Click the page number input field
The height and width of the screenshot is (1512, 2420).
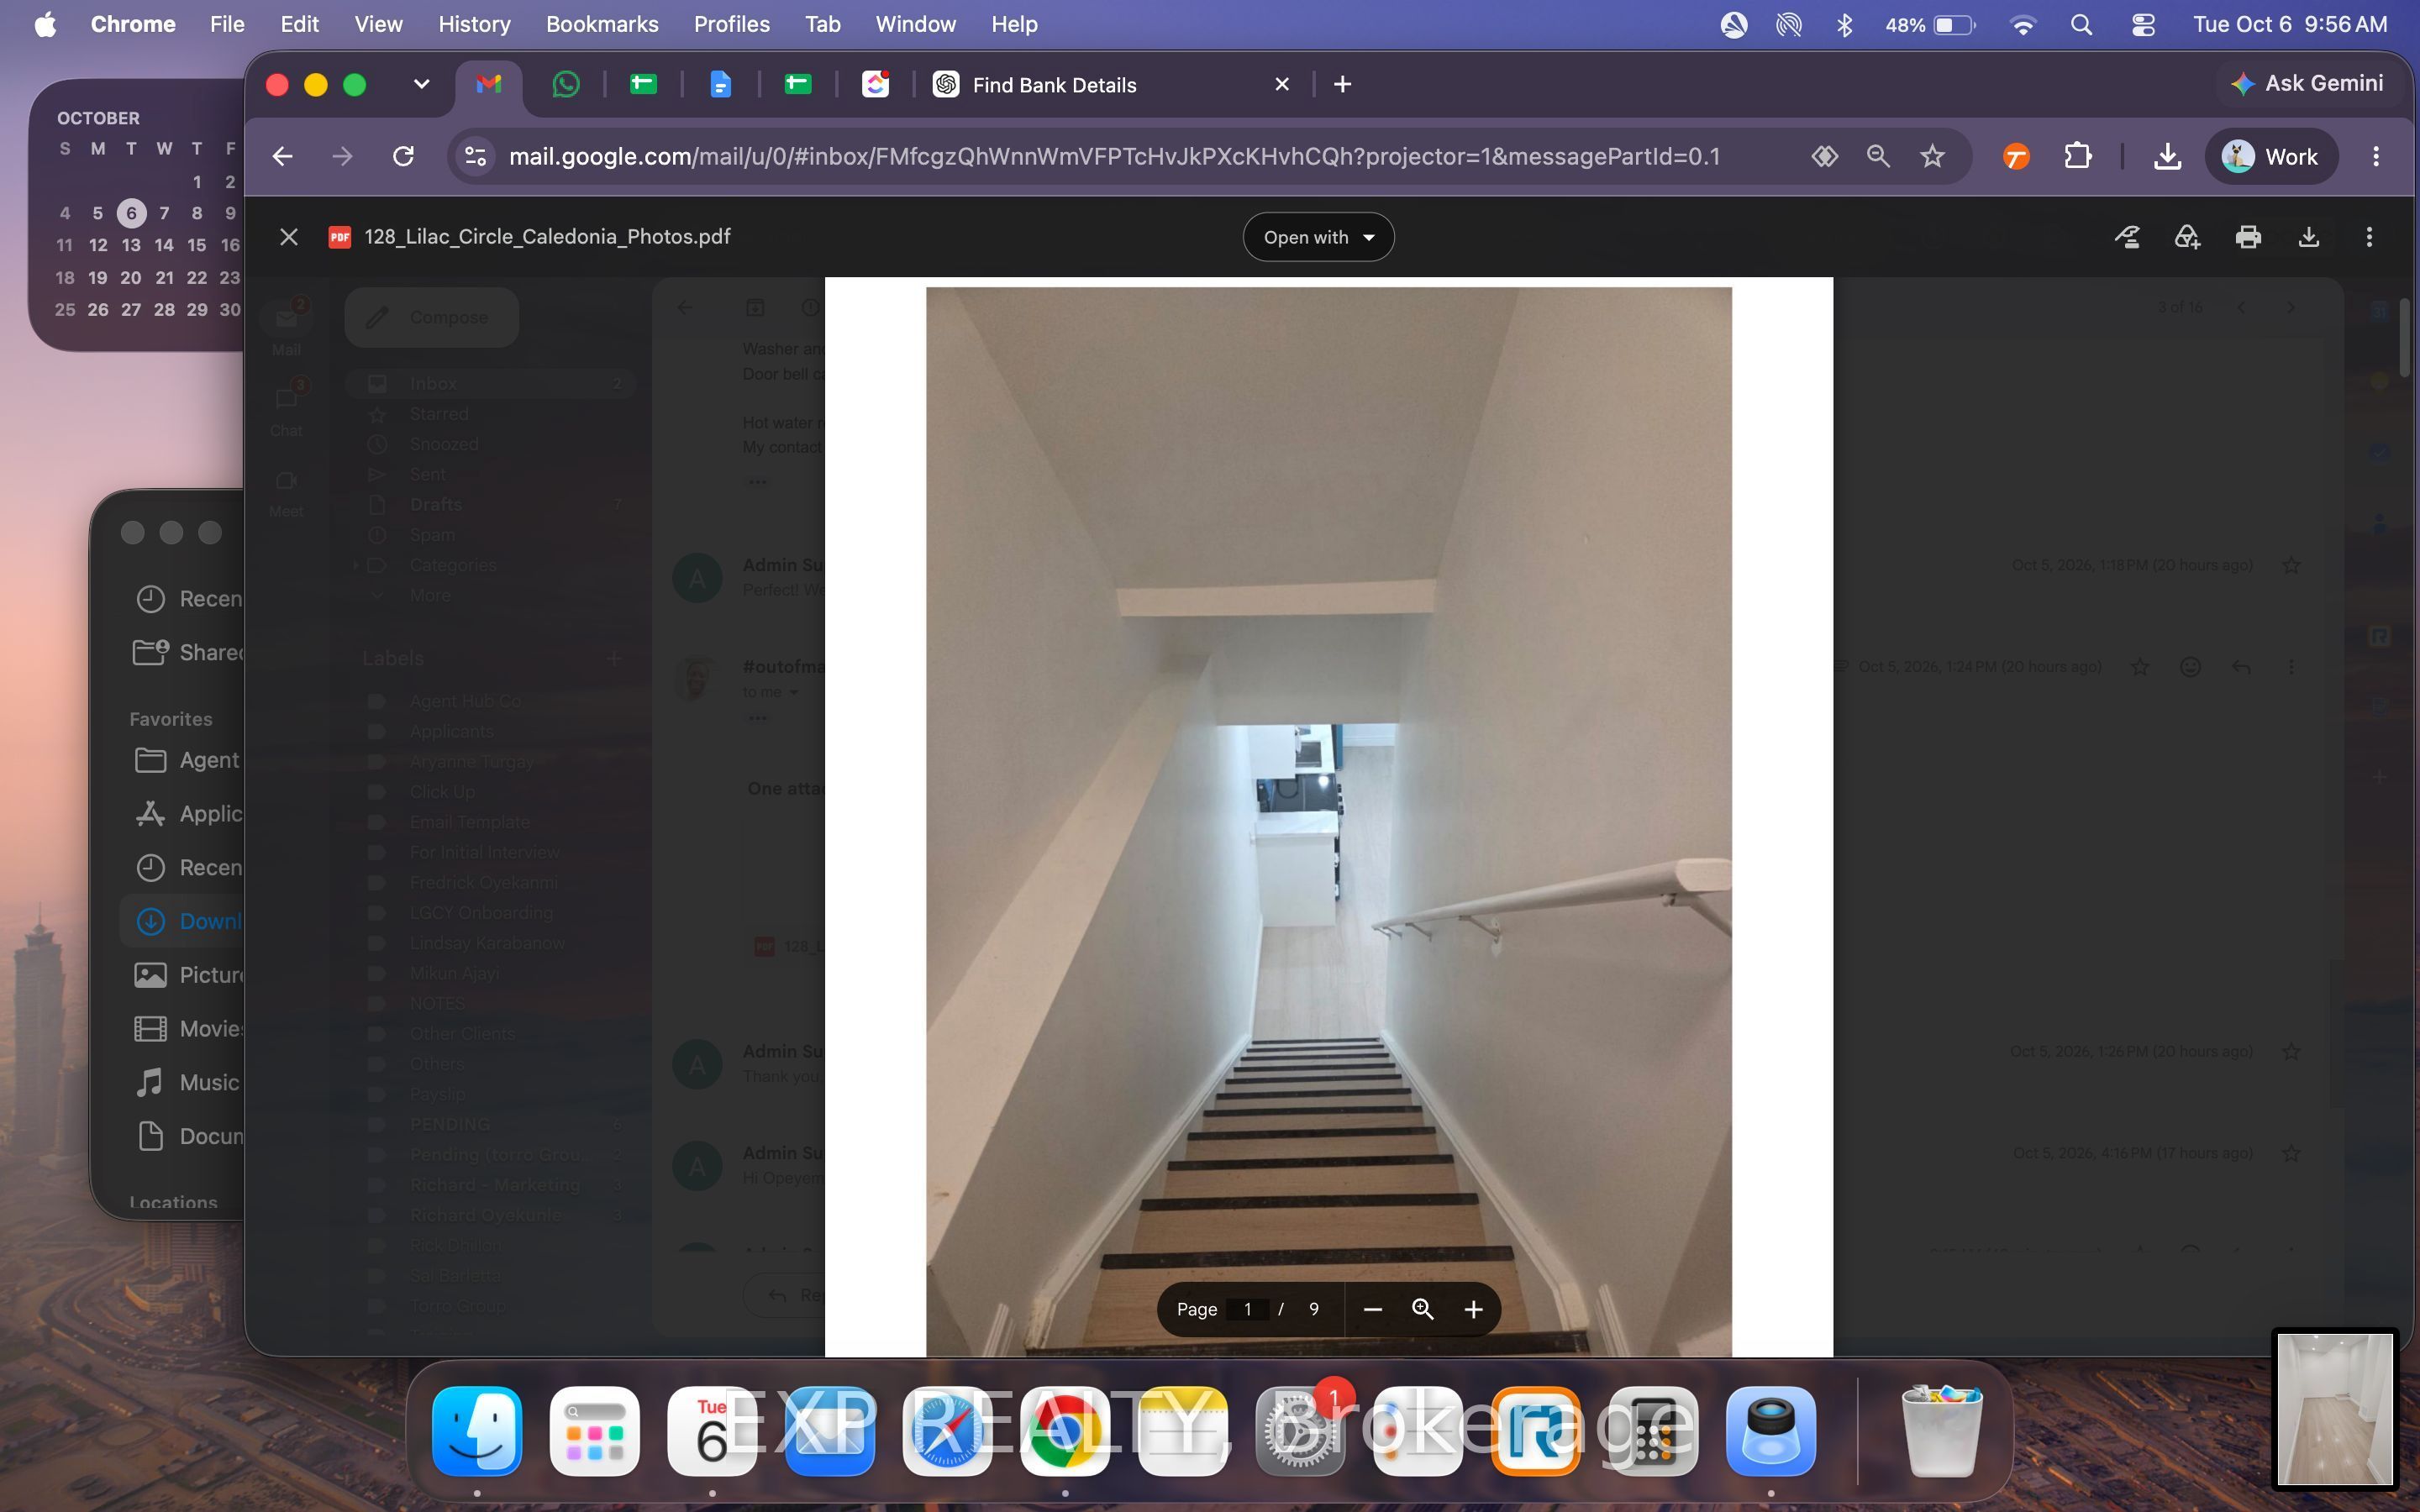click(x=1247, y=1309)
